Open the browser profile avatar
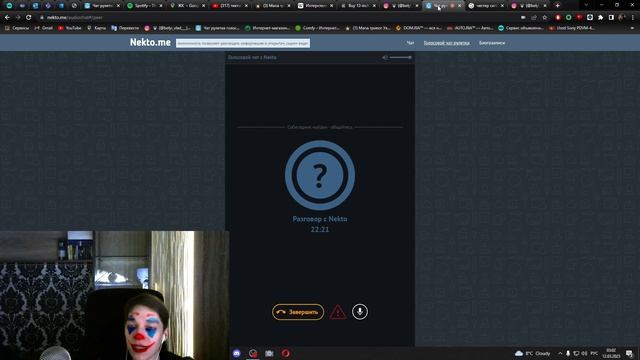Screen dimensions: 640x360 pos(622,18)
